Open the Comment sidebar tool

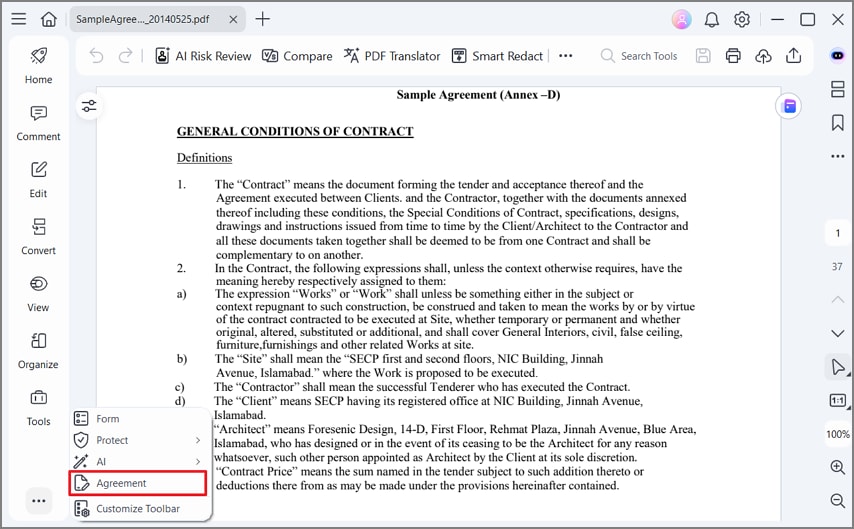(38, 121)
